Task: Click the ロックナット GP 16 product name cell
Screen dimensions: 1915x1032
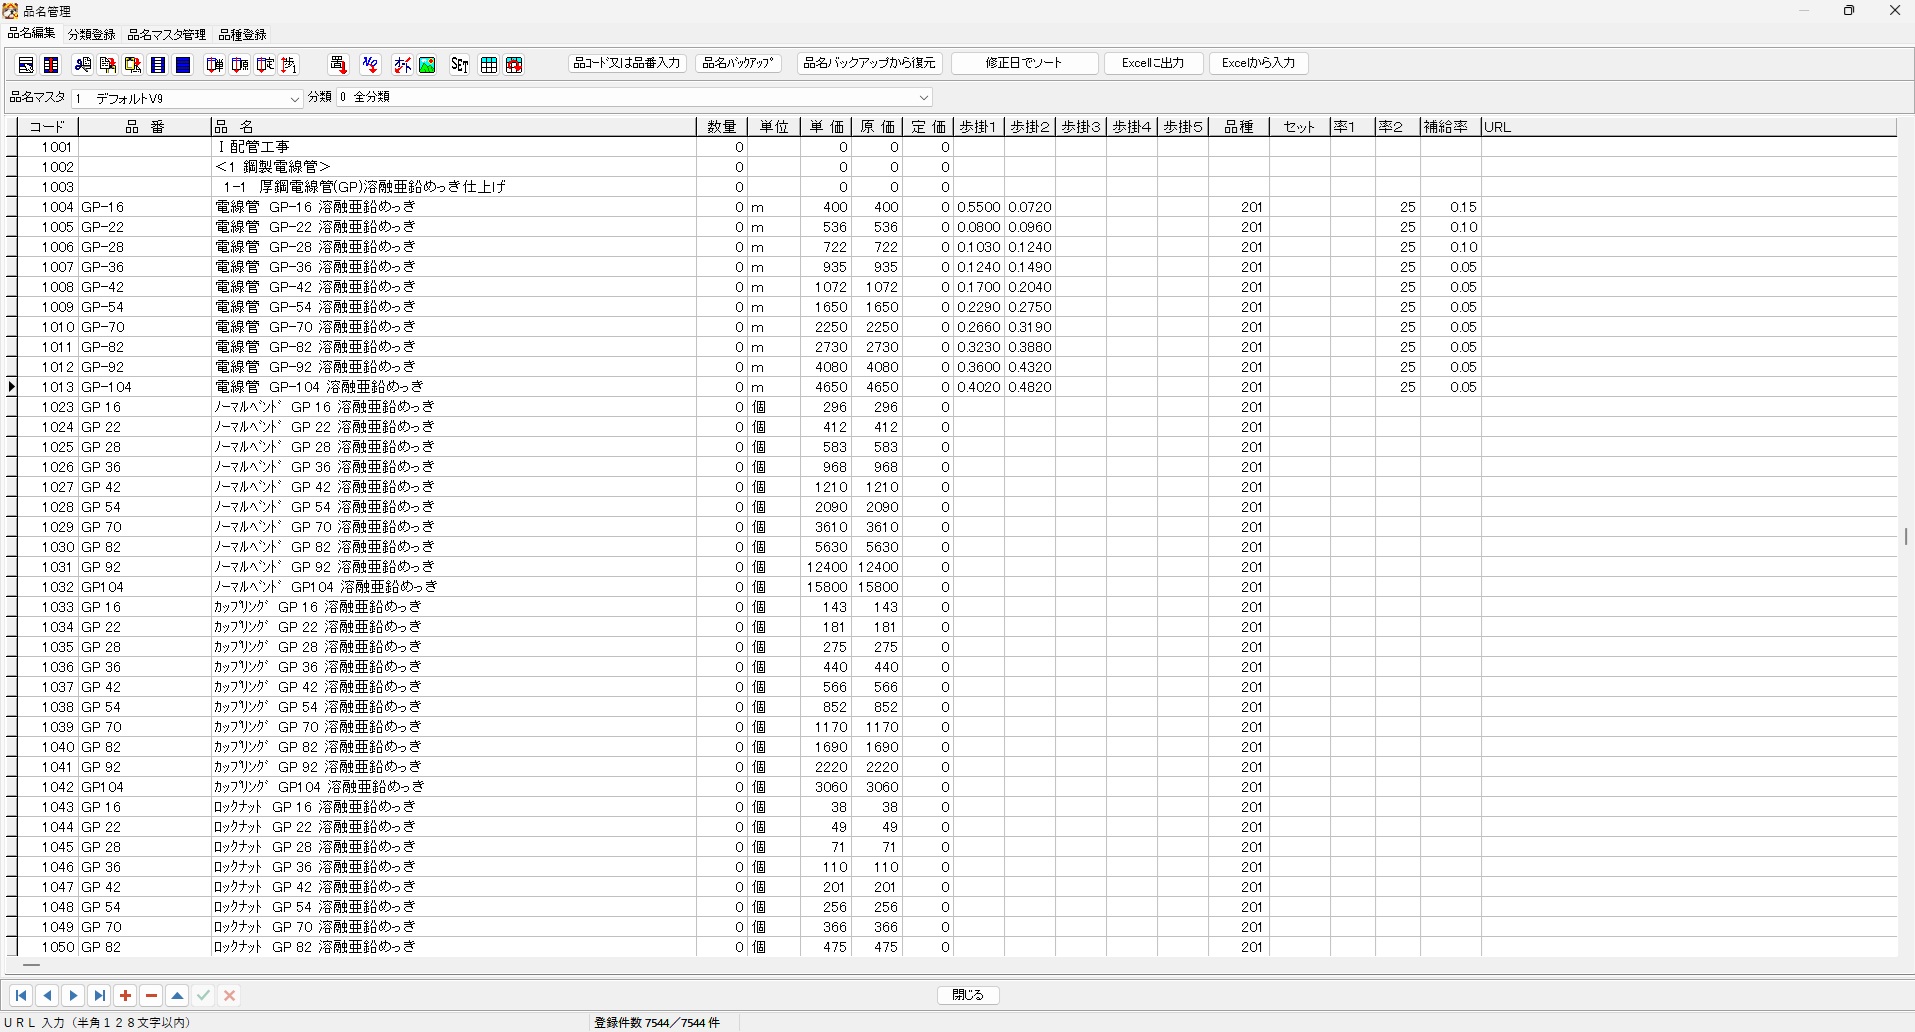Action: coord(453,807)
